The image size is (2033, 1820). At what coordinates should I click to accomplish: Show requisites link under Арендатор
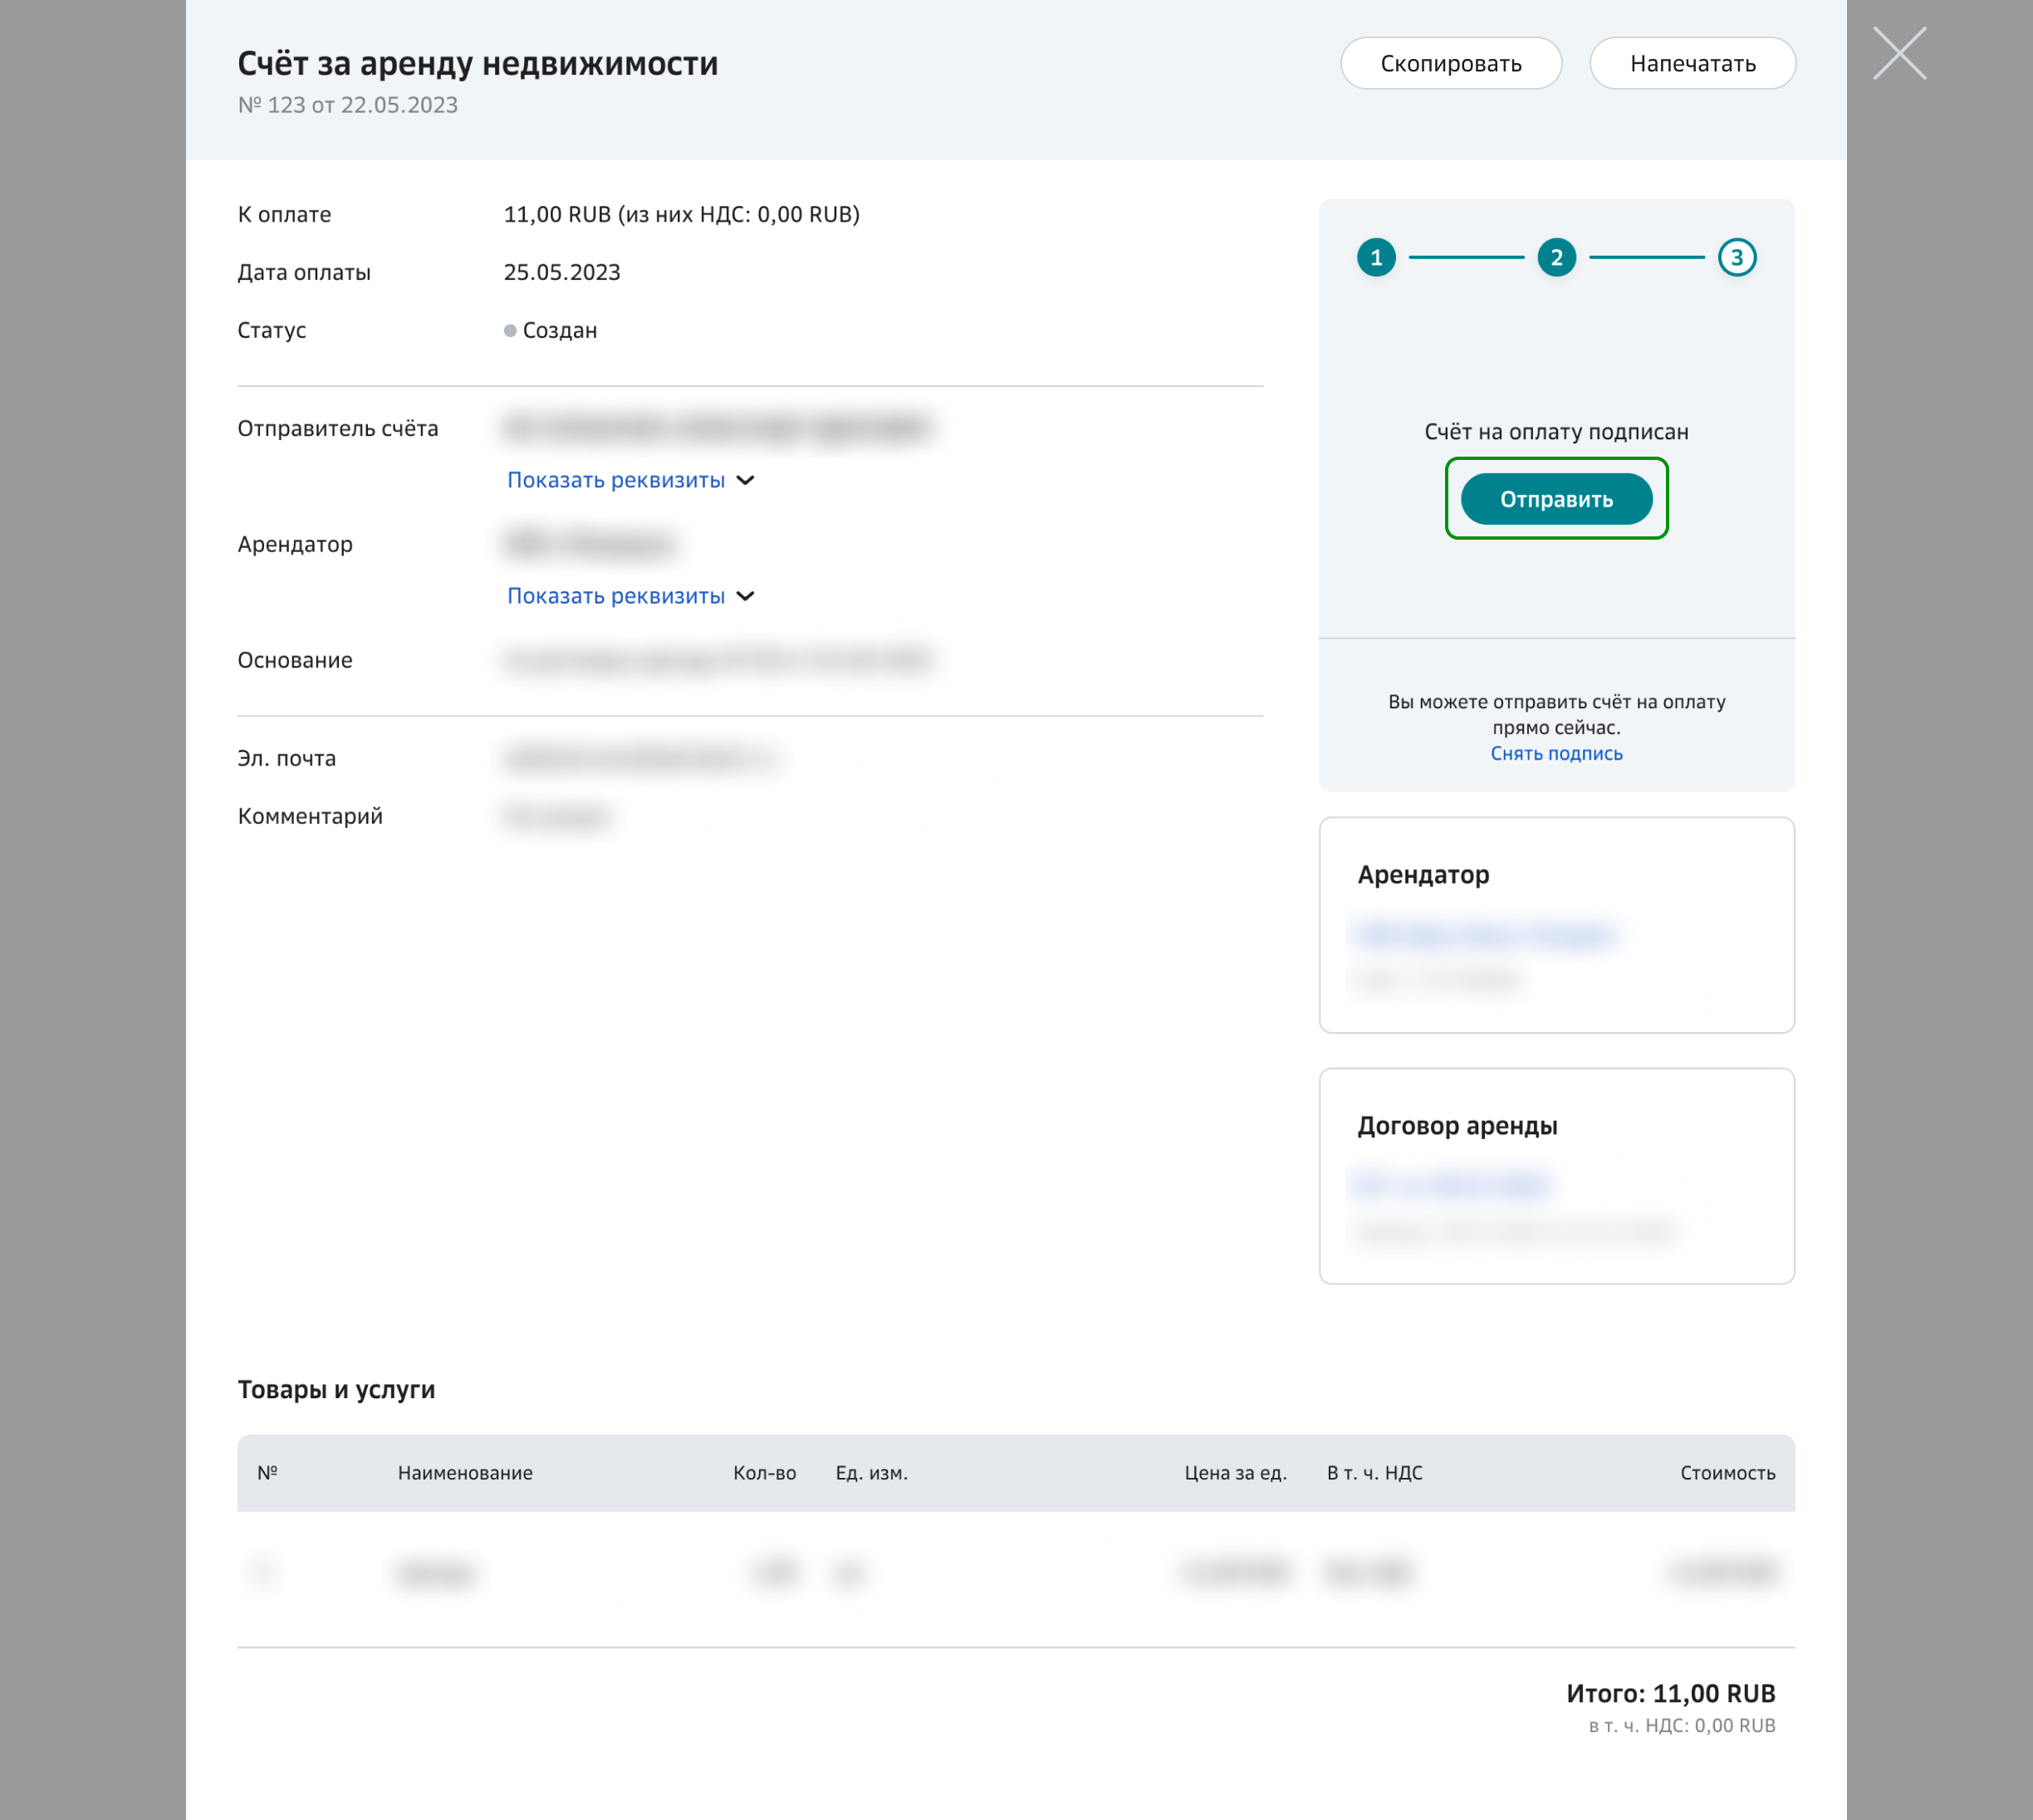[616, 597]
